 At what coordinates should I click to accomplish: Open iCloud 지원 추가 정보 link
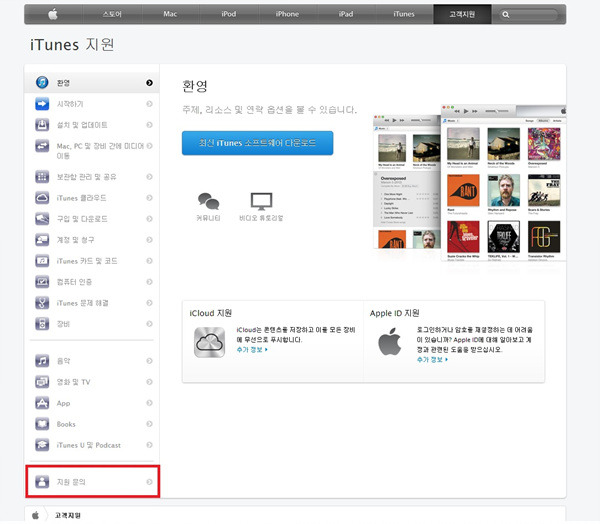point(252,349)
